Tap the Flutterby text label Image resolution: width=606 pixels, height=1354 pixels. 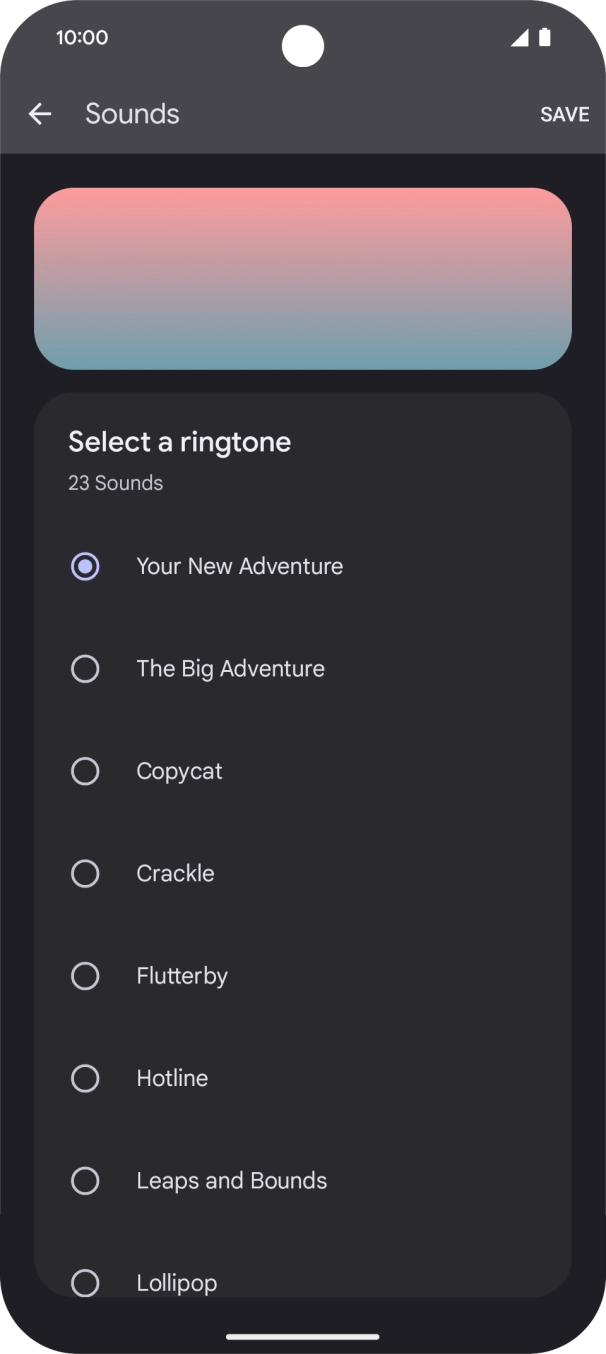pyautogui.click(x=182, y=976)
